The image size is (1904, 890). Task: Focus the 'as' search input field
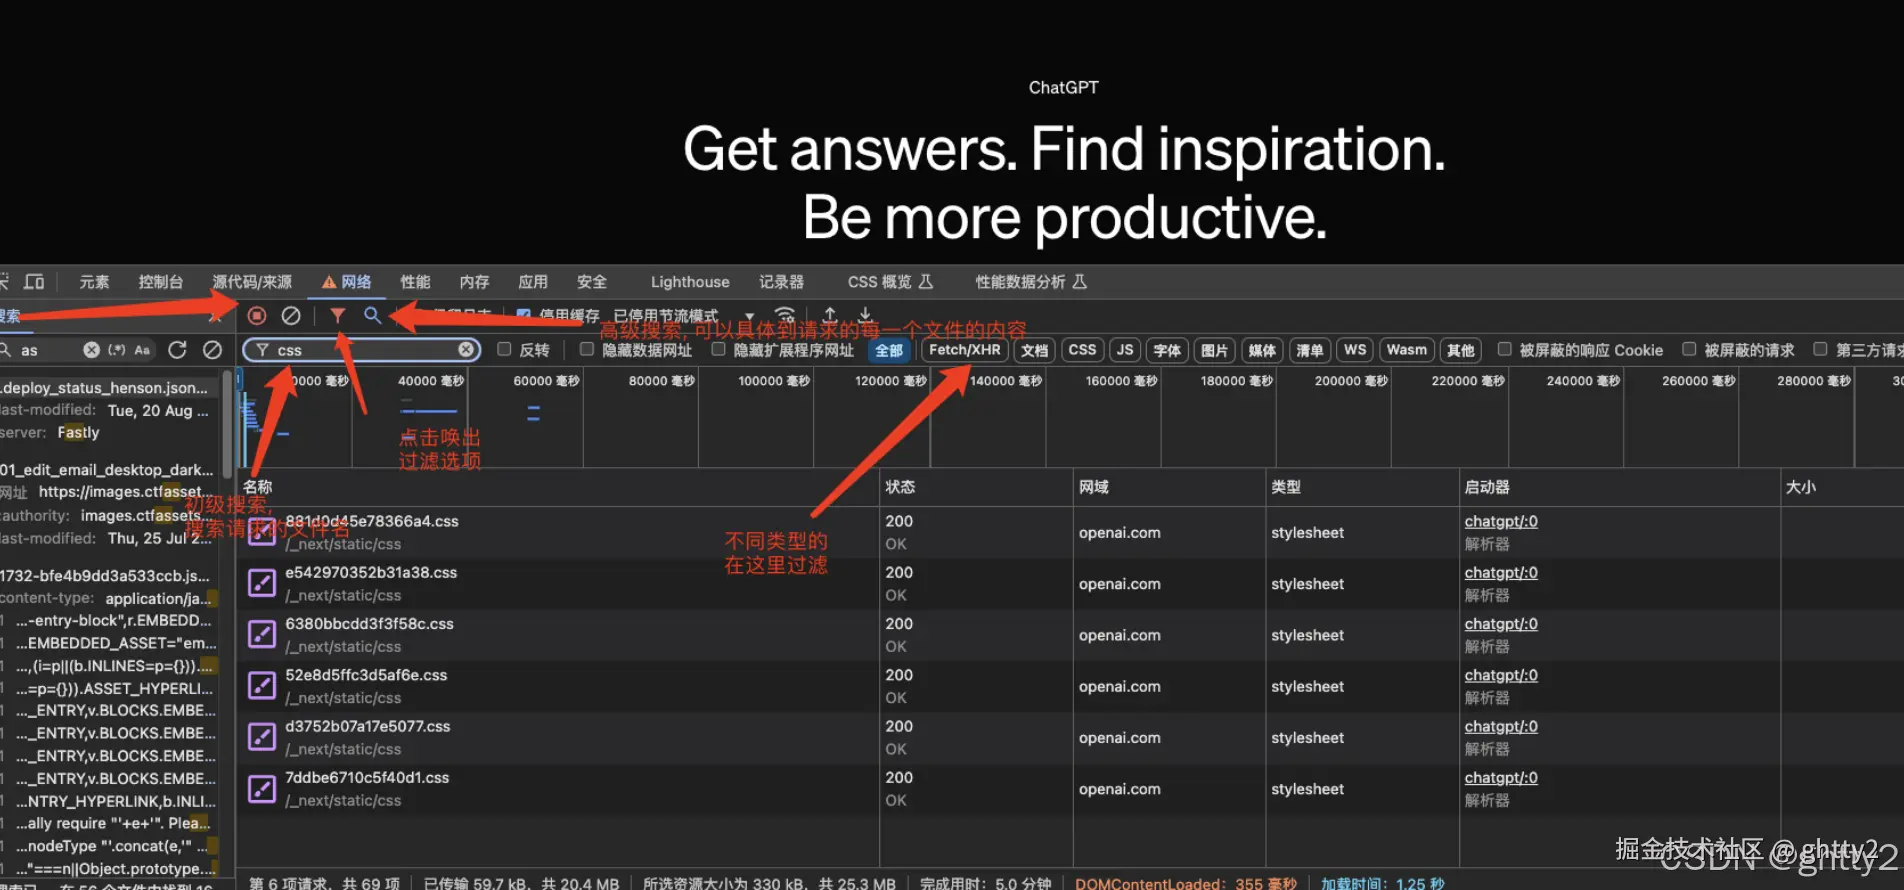tap(48, 350)
